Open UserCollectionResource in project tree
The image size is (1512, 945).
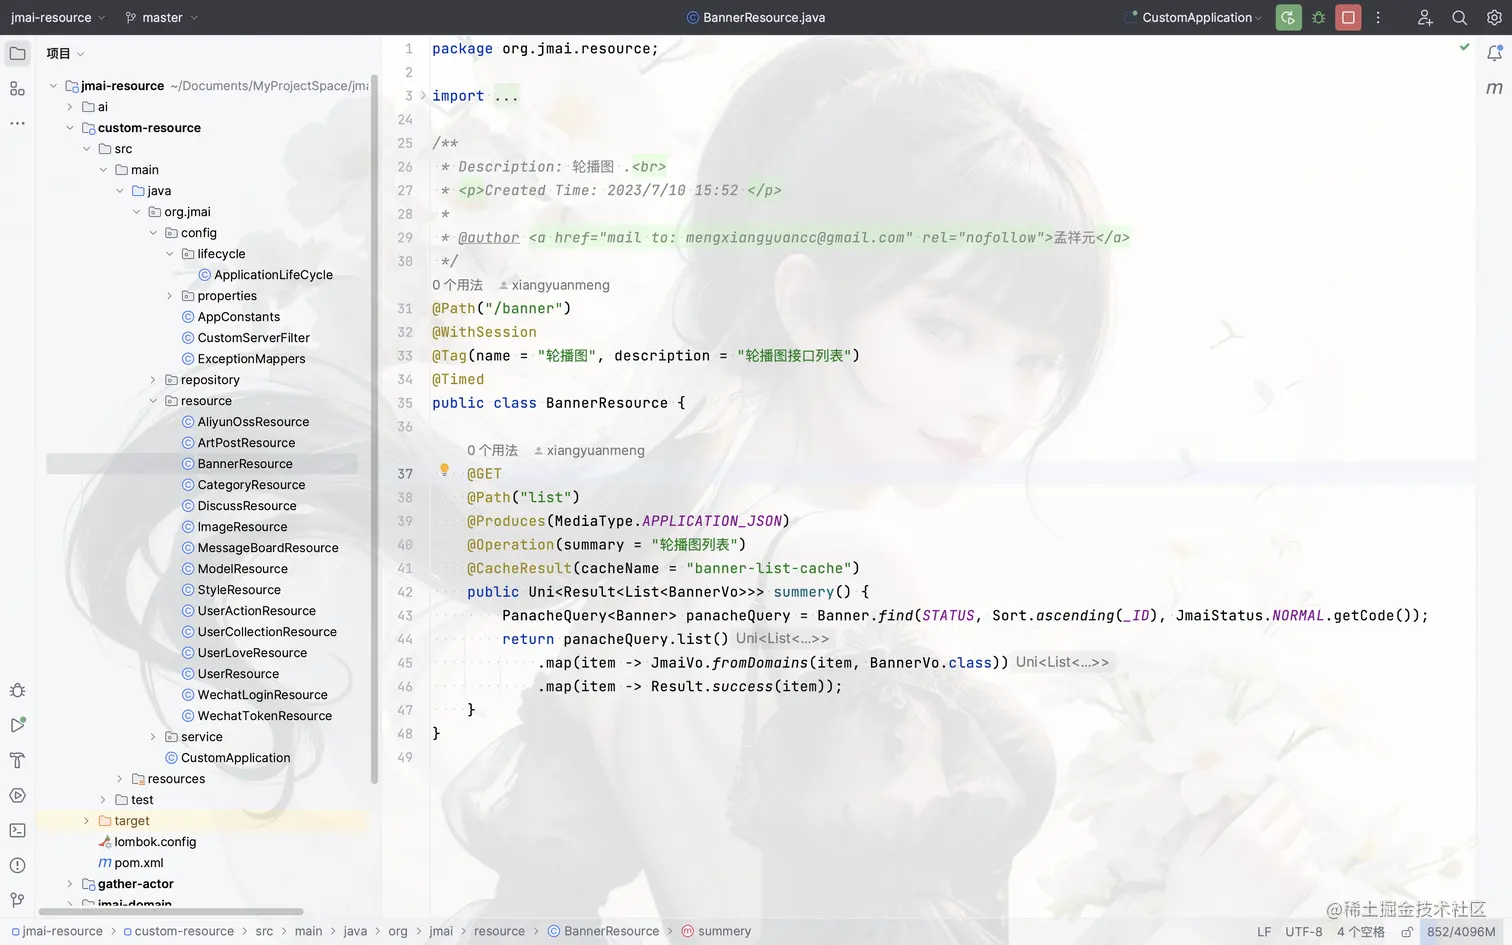pos(267,632)
